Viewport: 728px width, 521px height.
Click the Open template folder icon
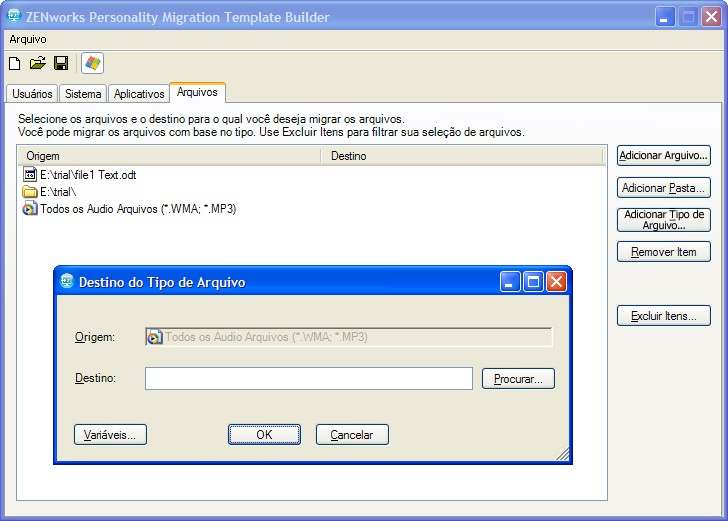click(38, 63)
